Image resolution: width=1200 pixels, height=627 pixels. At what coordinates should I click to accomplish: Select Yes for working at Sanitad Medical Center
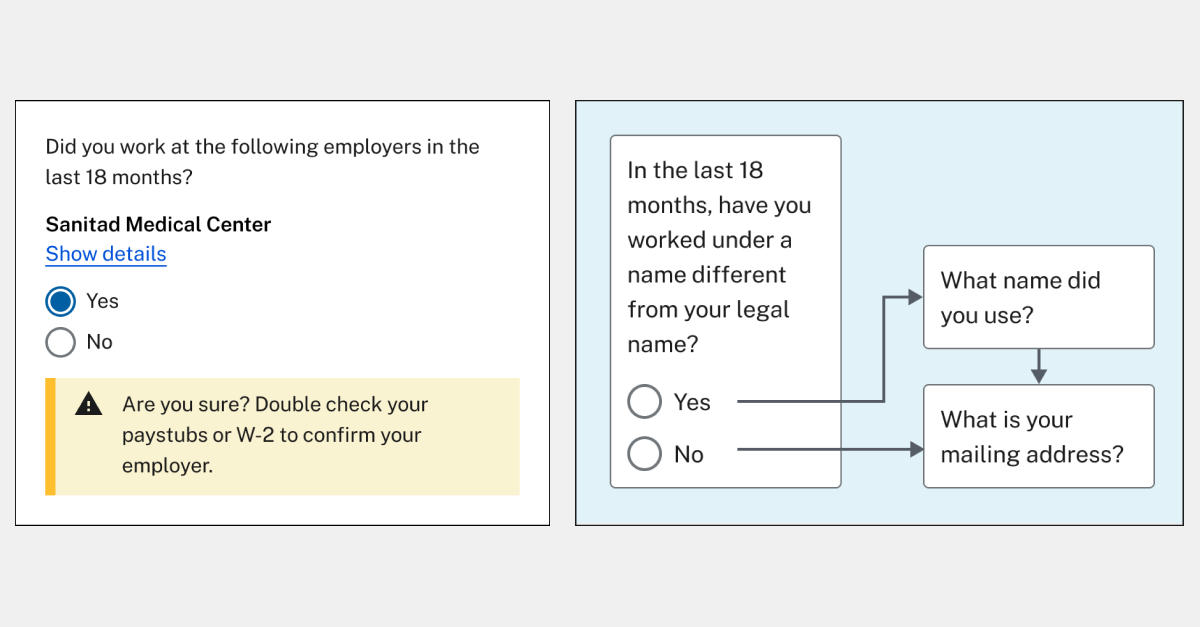60,300
